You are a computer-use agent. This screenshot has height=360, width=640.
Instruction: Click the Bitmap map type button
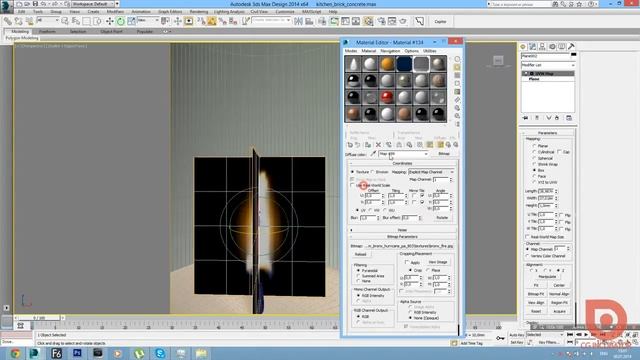pyautogui.click(x=444, y=154)
